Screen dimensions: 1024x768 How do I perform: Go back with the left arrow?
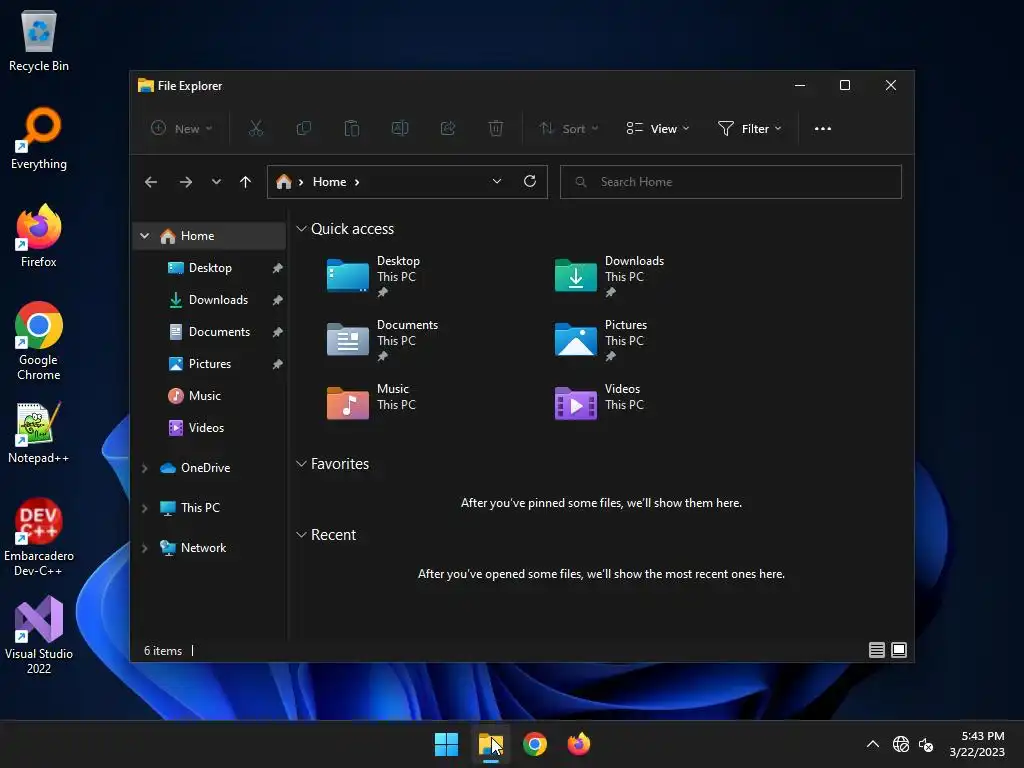[151, 182]
